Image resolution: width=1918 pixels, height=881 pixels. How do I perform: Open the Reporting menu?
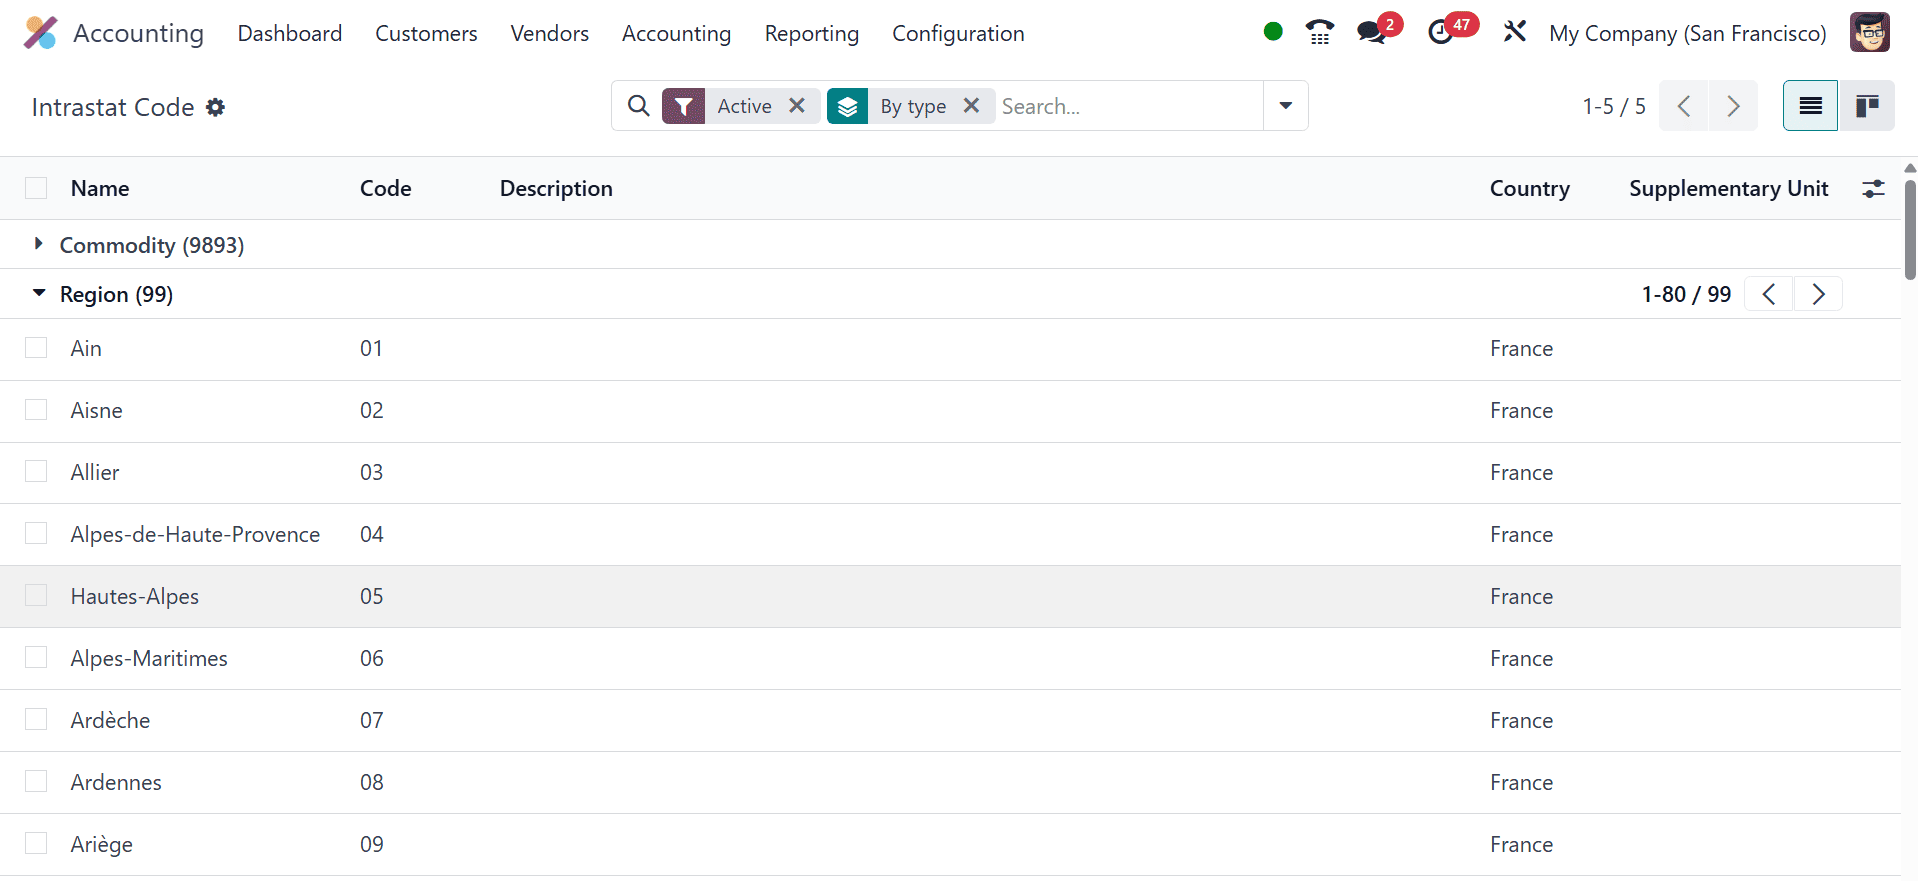tap(811, 33)
